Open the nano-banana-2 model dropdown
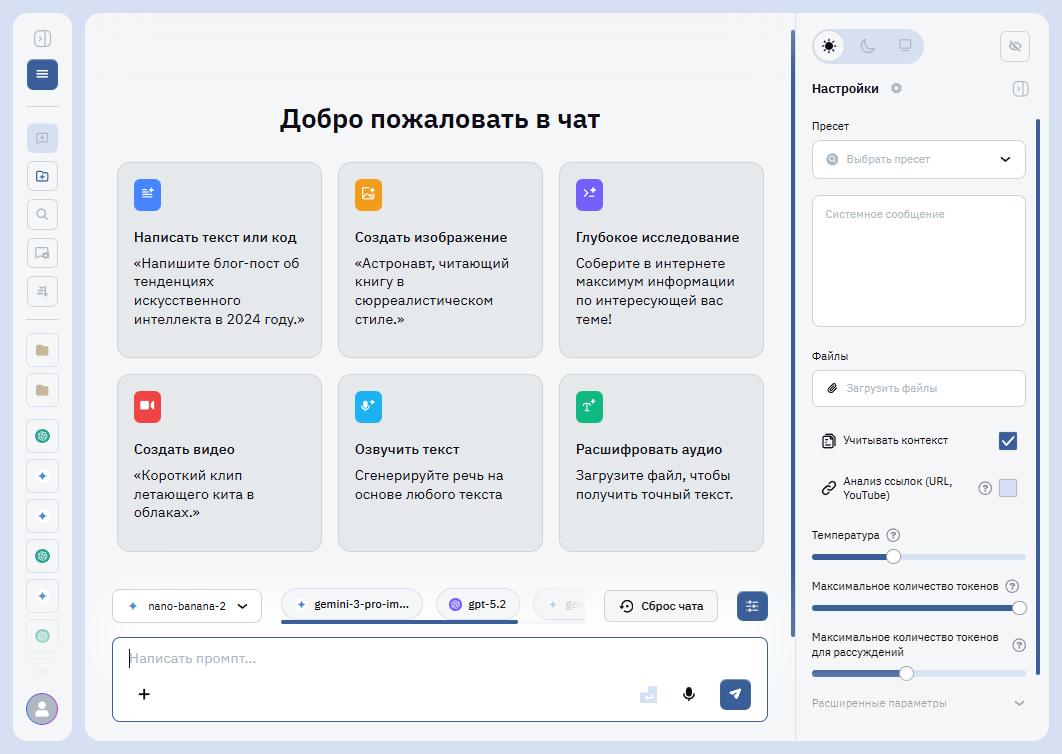 tap(186, 606)
